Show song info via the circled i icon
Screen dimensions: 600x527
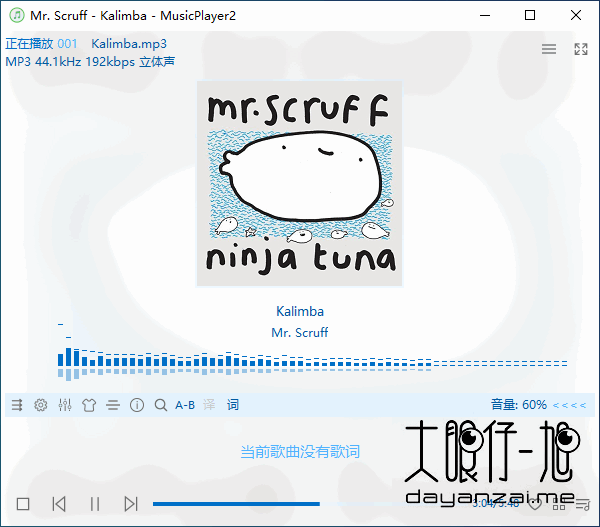[x=137, y=405]
